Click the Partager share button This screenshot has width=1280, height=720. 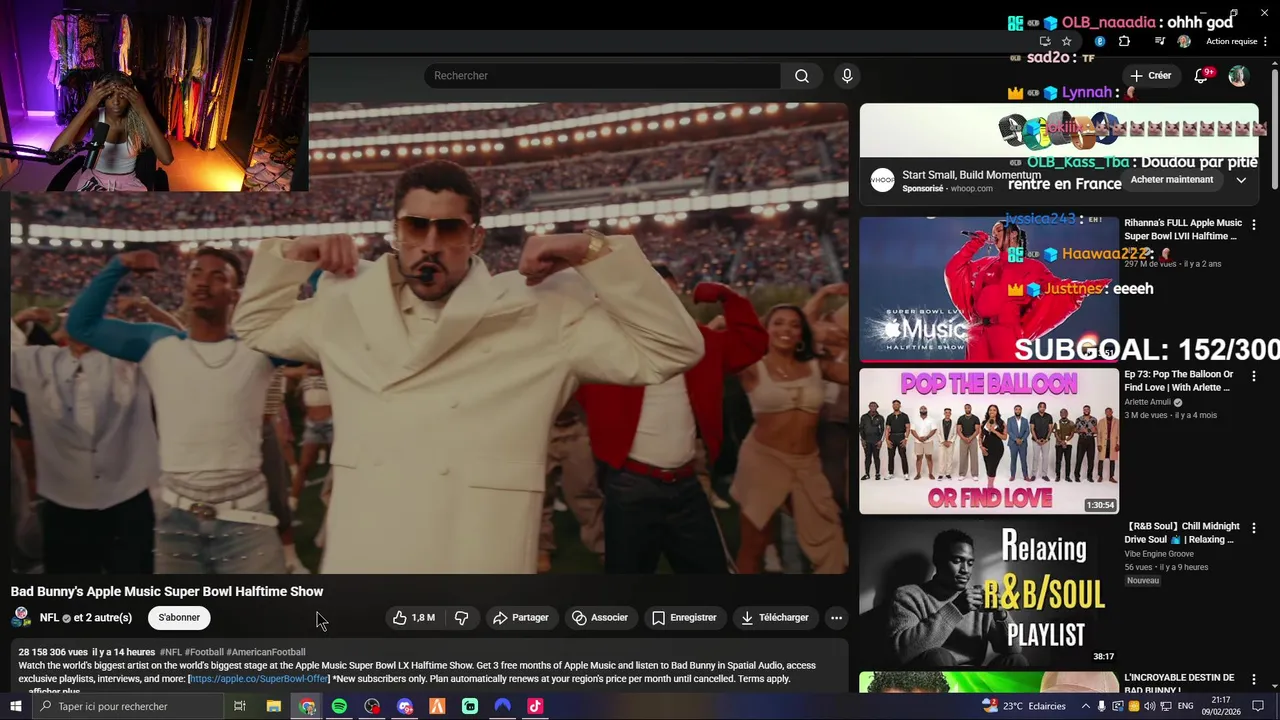click(520, 618)
